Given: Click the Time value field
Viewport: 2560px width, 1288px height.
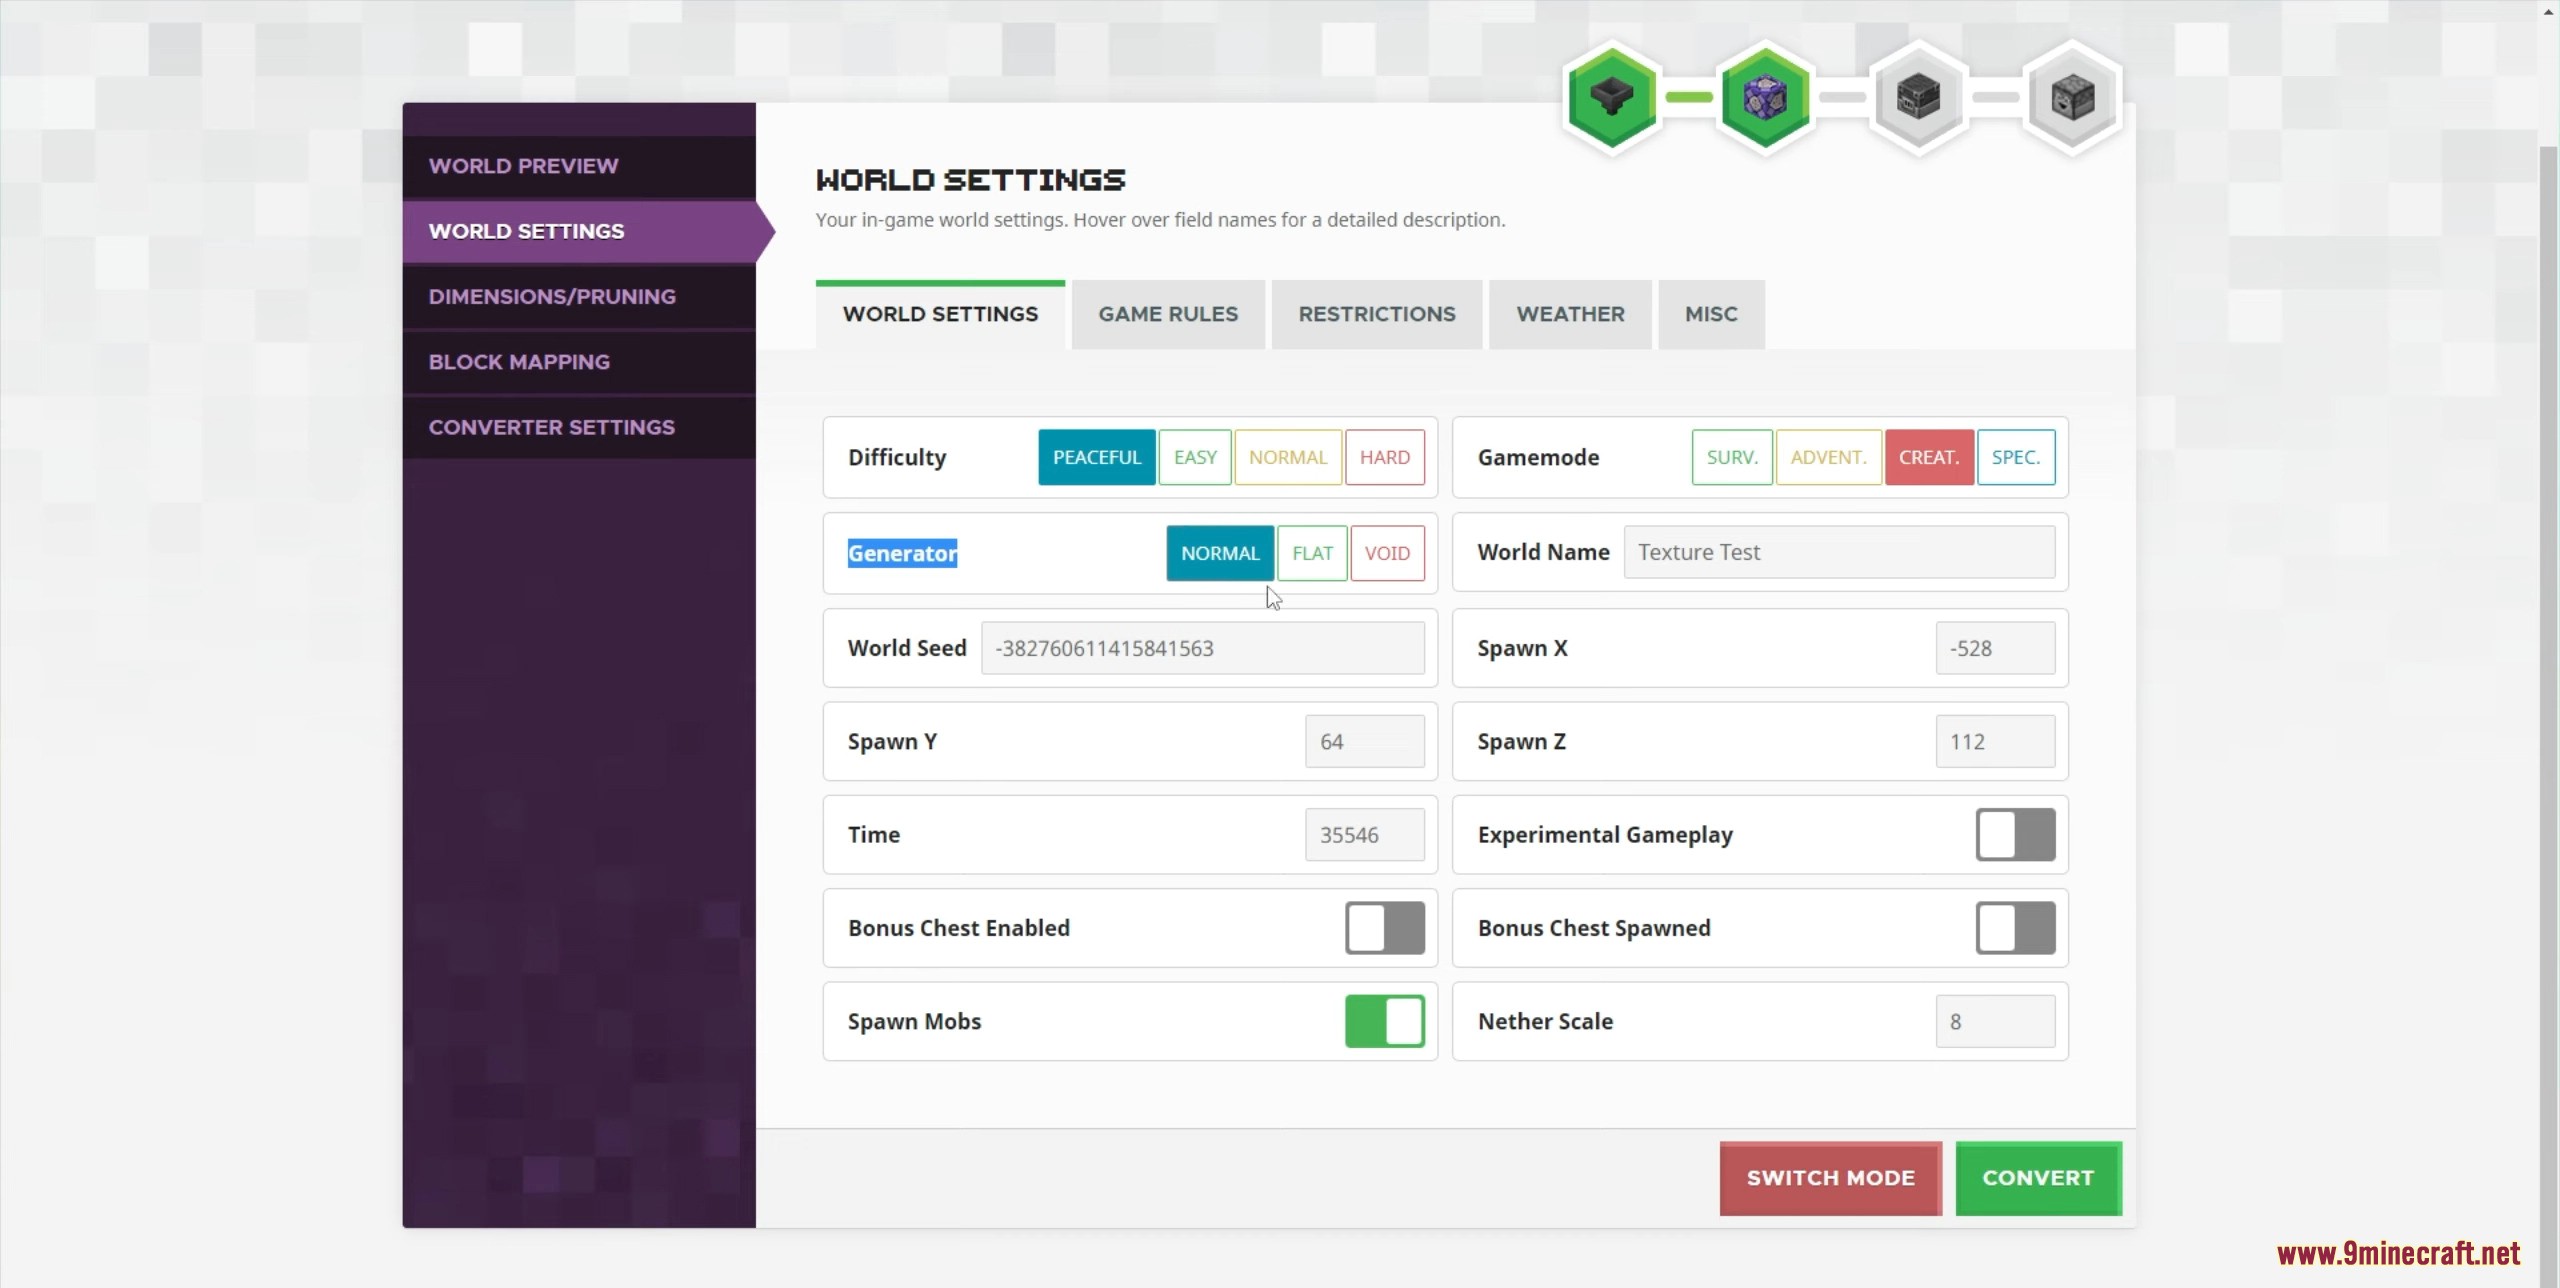Looking at the screenshot, I should 1365,835.
